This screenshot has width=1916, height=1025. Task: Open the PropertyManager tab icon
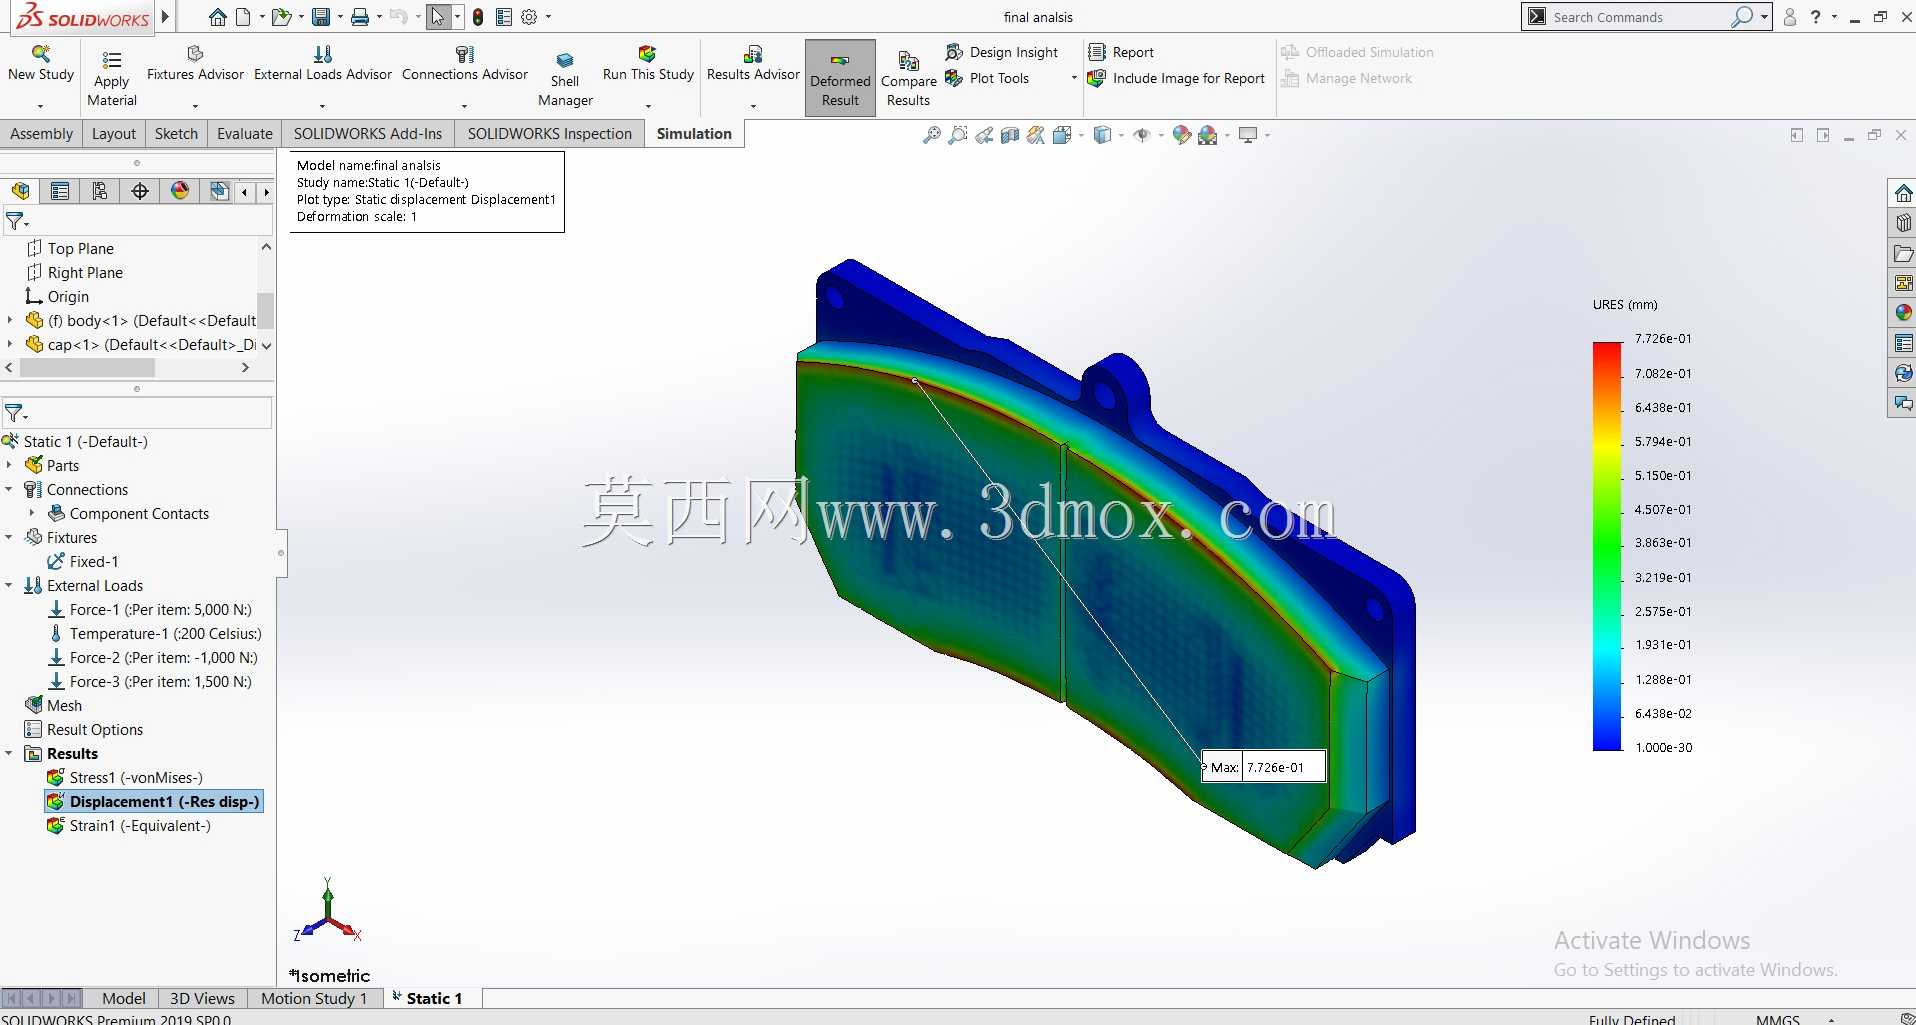pos(60,191)
